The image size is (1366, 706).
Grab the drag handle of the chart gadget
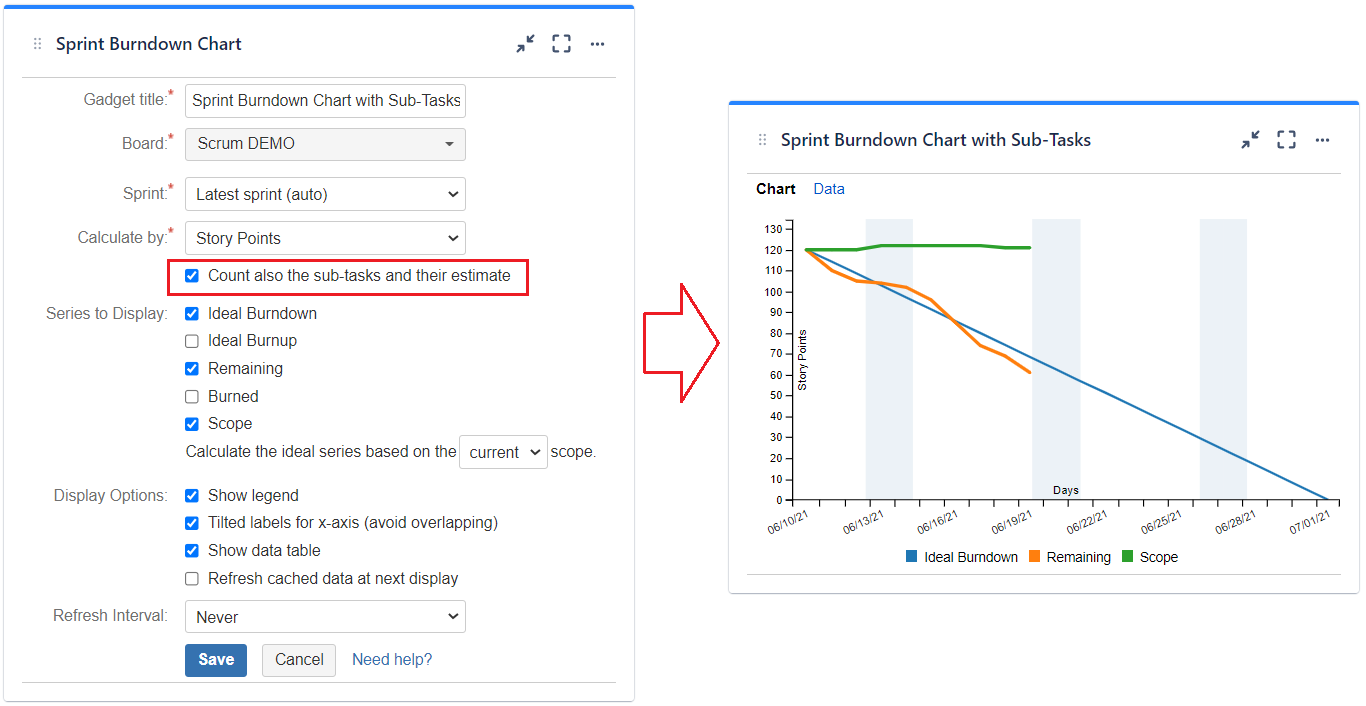[761, 140]
